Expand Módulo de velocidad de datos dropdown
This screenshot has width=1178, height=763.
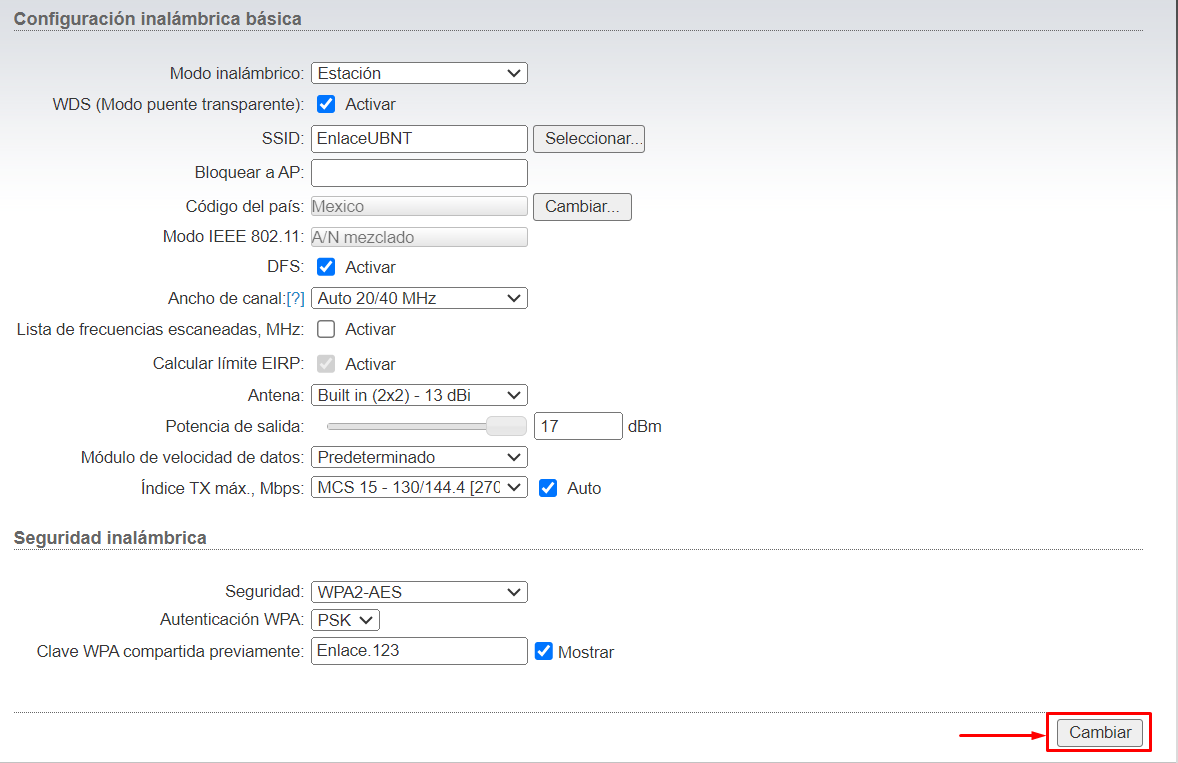419,457
